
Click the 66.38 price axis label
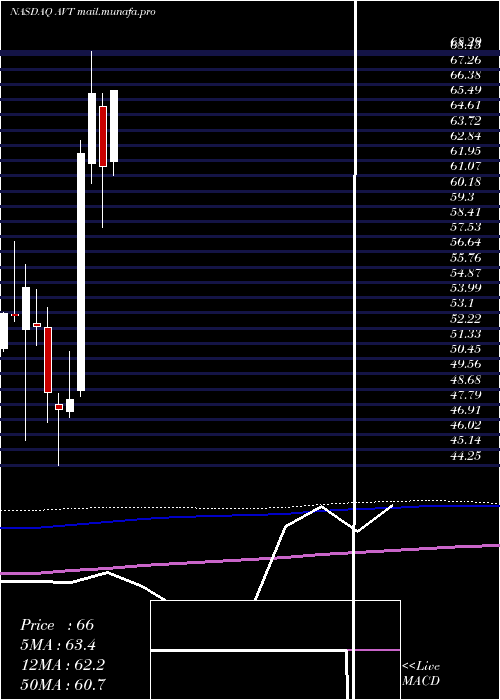[x=466, y=75]
